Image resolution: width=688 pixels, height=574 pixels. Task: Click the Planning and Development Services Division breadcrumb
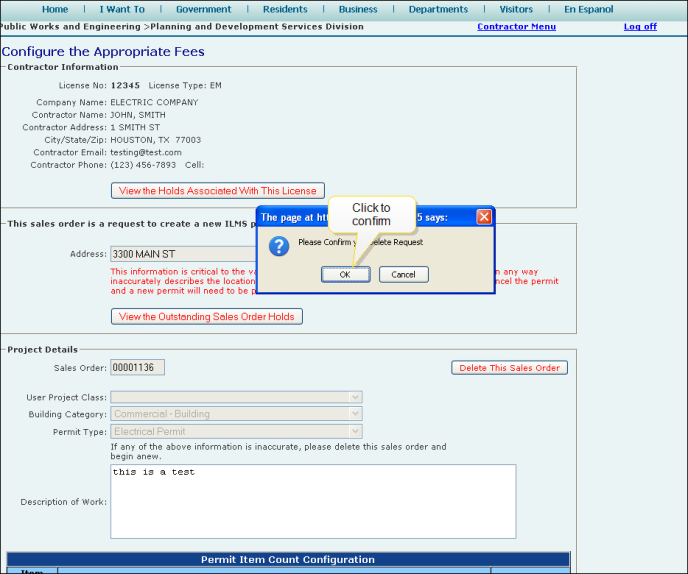(x=257, y=26)
